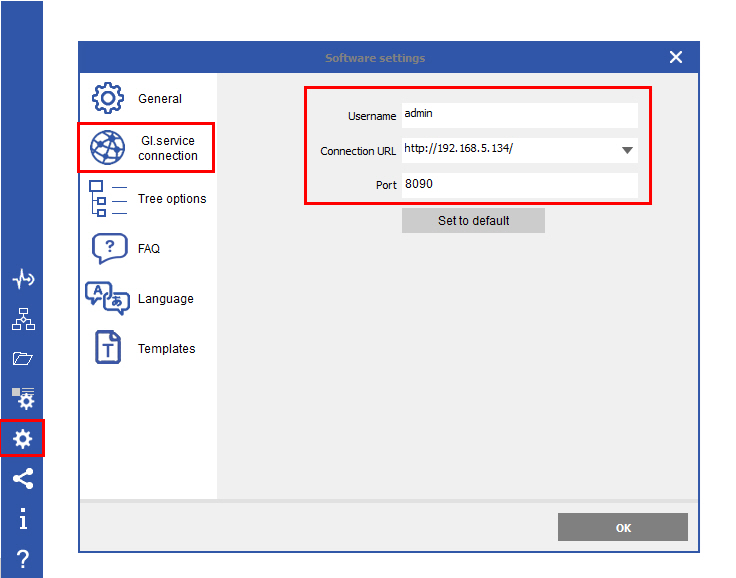This screenshot has height=578, width=736.
Task: Click the share icon in sidebar
Action: pyautogui.click(x=22, y=479)
